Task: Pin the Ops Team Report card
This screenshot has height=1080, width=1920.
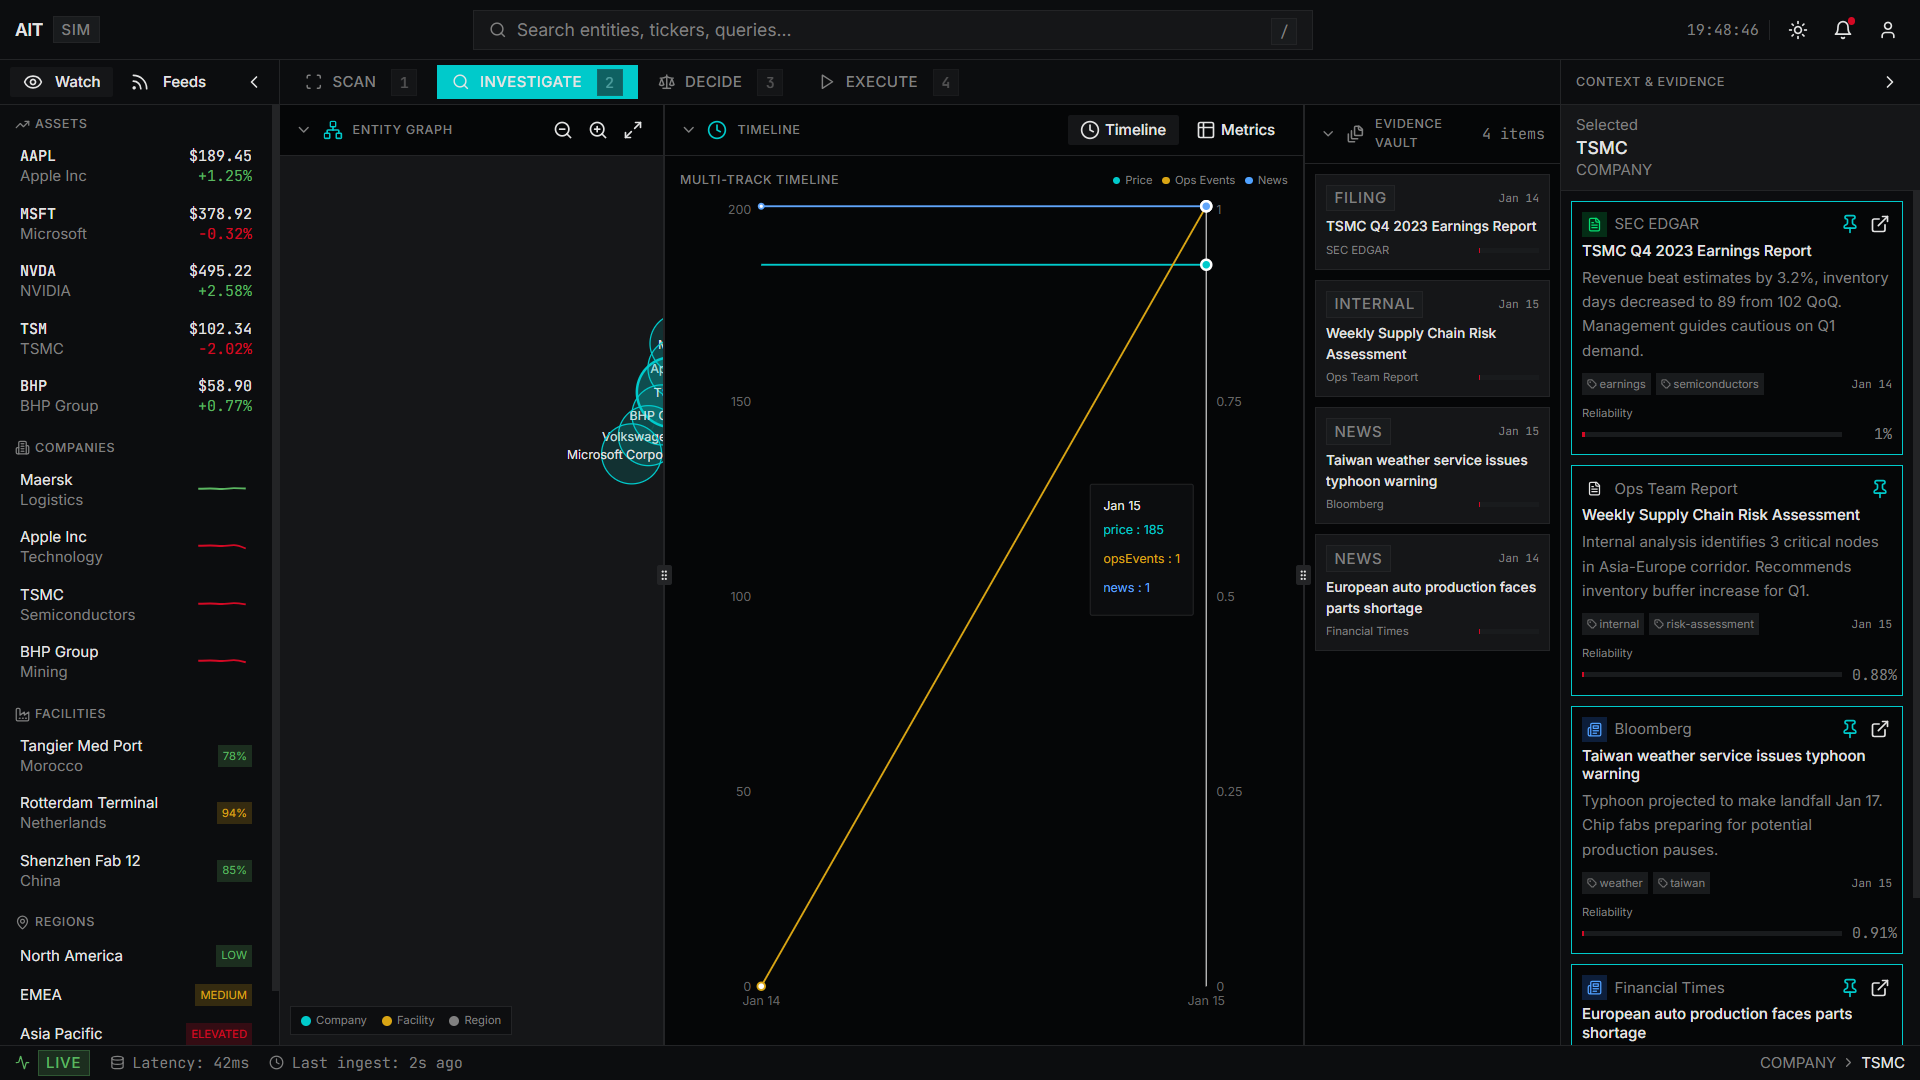Action: [x=1880, y=488]
